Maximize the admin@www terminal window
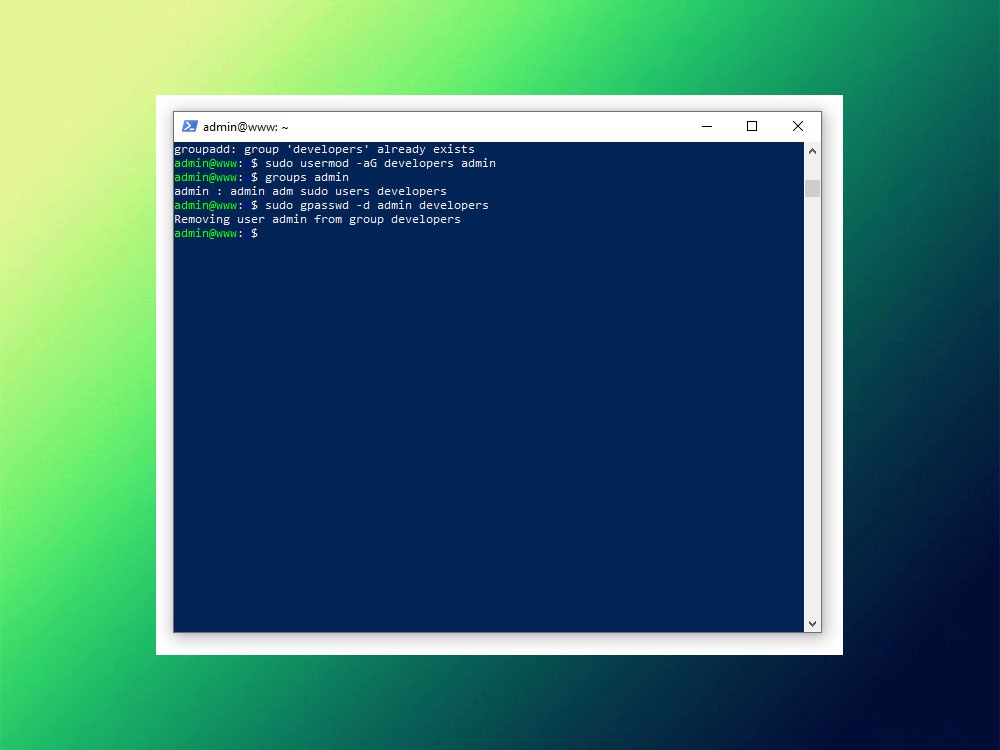 point(752,126)
